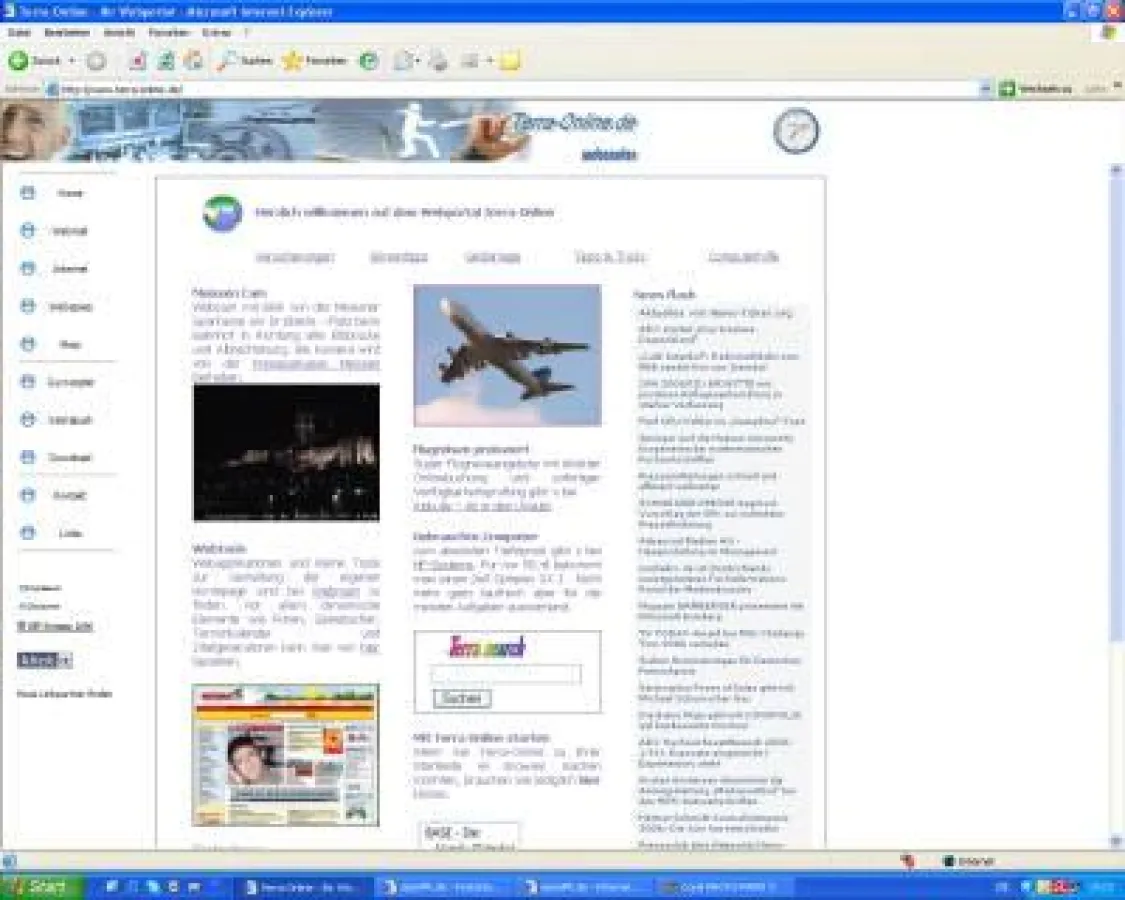The height and width of the screenshot is (900, 1125).
Task: Click inside the Terra search text field
Action: coord(505,675)
